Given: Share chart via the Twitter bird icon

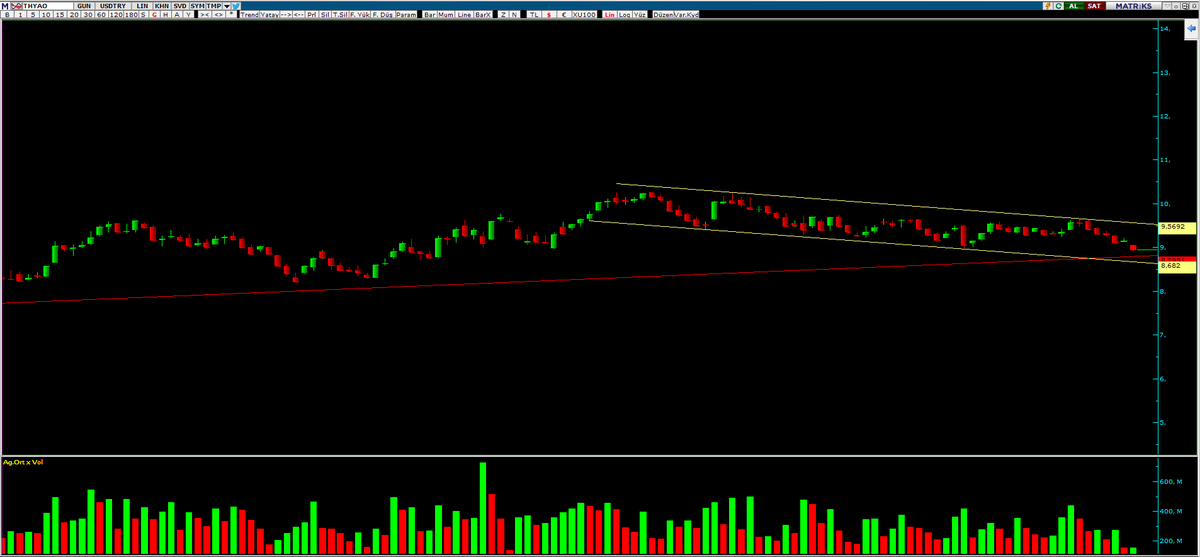Looking at the screenshot, I should click(236, 6).
